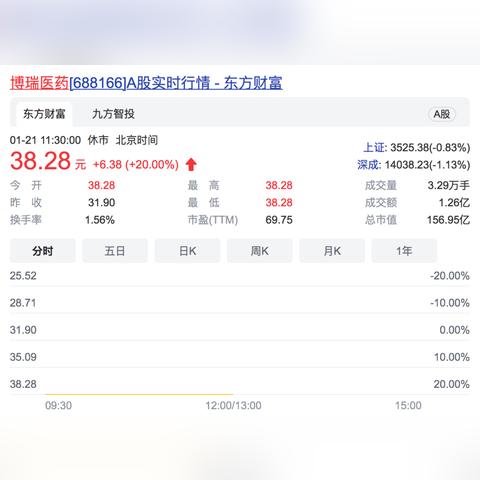Click the 总市值 value 156.95亿
The image size is (480, 480).
[x=448, y=220]
